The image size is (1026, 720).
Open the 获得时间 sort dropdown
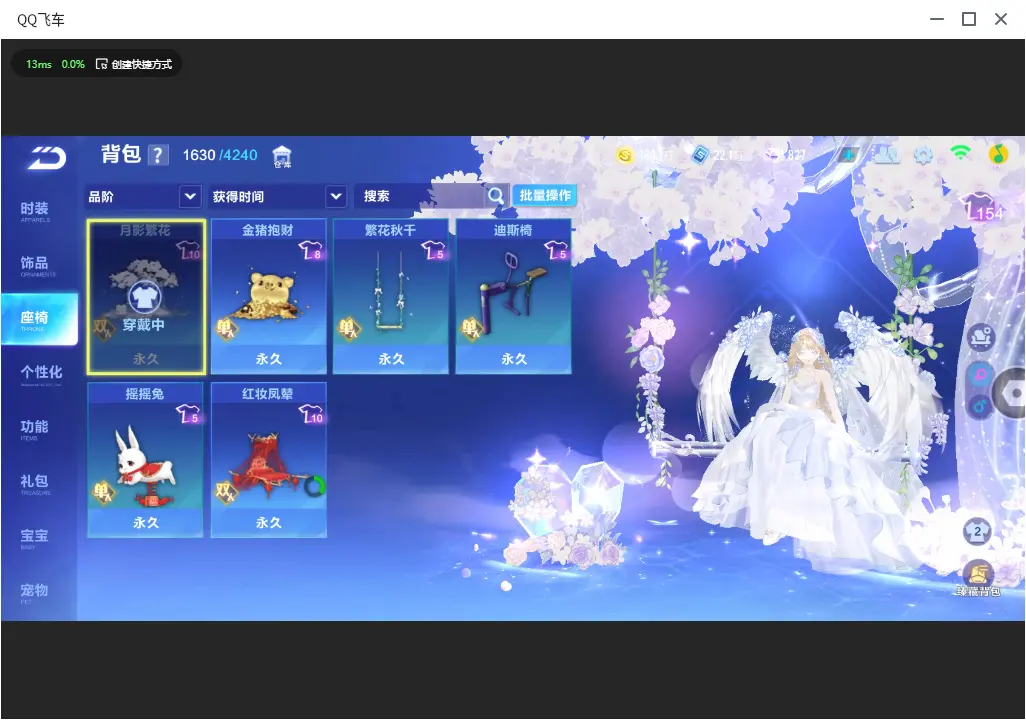pyautogui.click(x=277, y=196)
